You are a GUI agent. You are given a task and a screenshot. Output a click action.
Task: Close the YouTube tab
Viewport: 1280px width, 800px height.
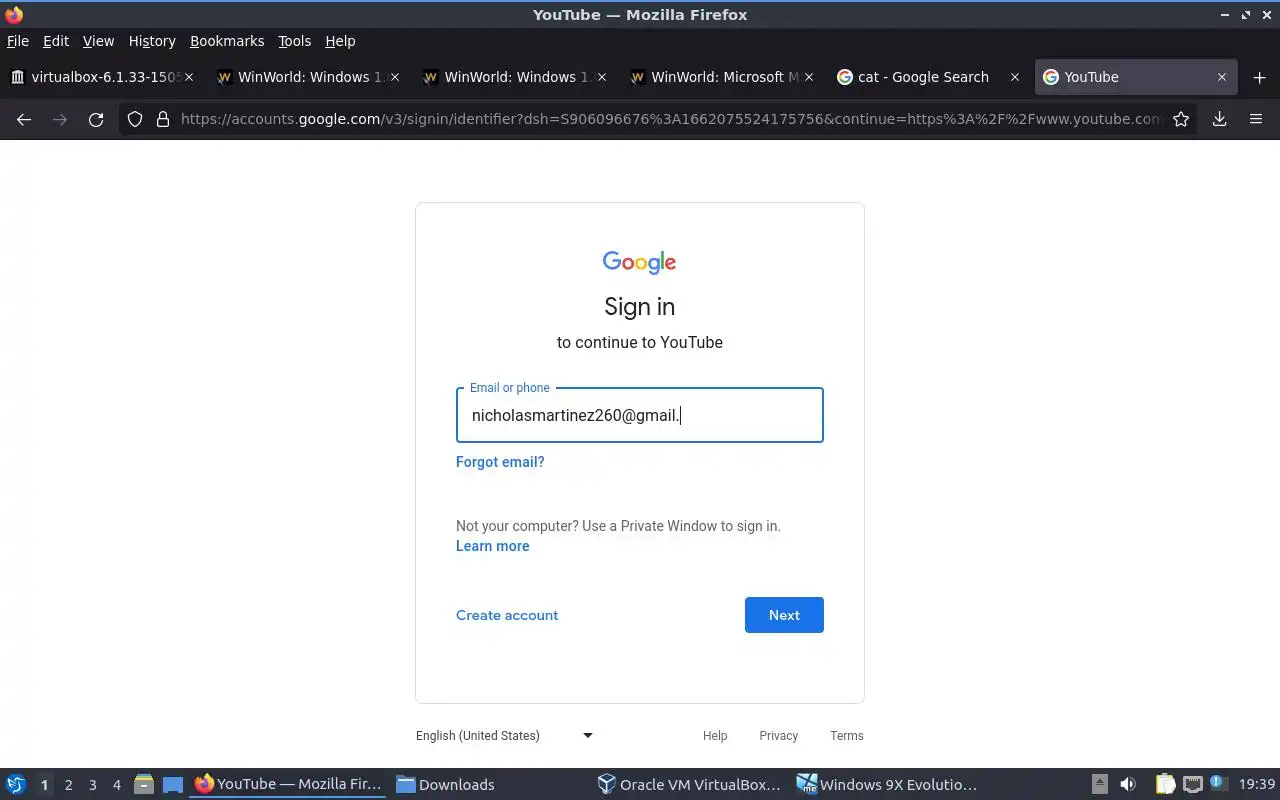click(x=1221, y=77)
